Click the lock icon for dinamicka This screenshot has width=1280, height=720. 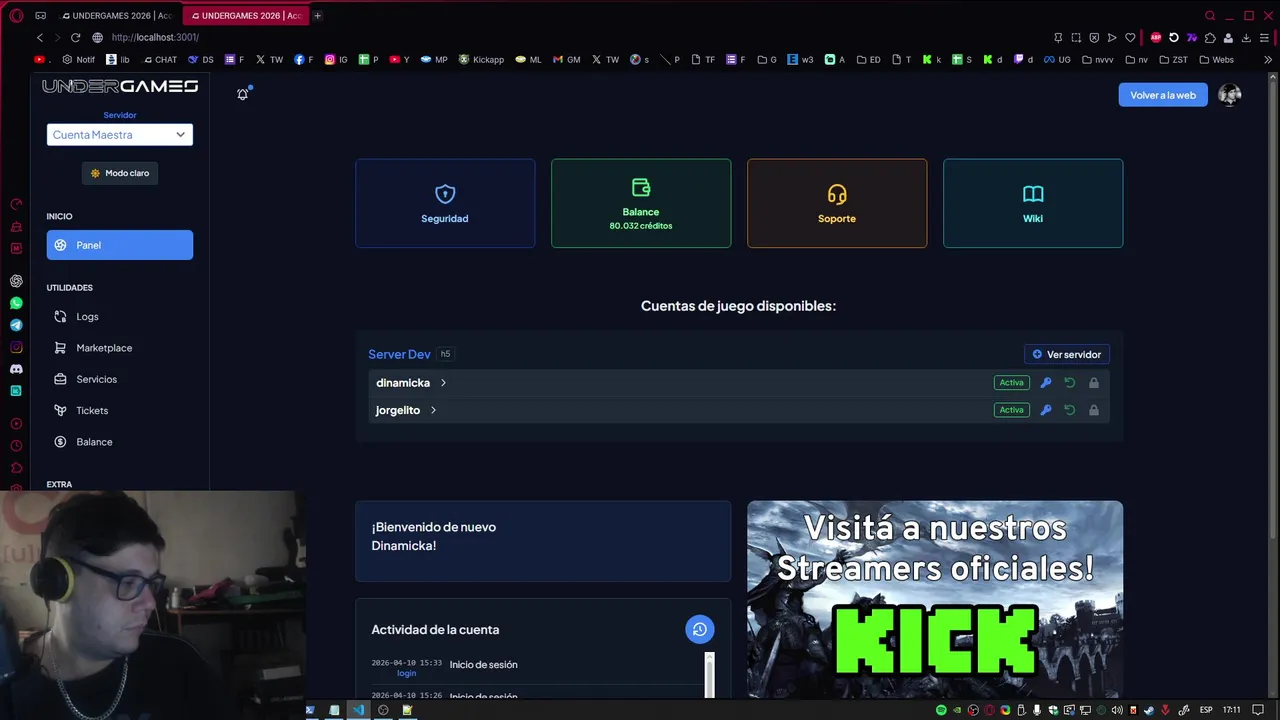[1094, 383]
